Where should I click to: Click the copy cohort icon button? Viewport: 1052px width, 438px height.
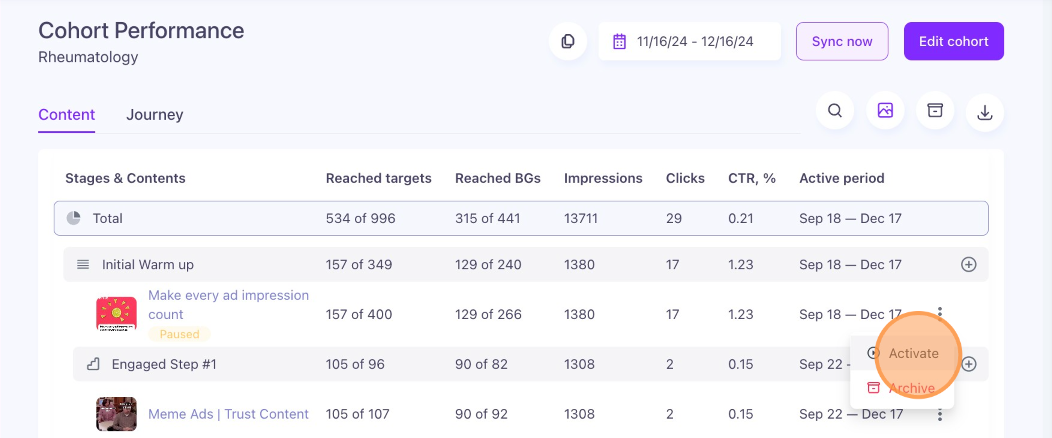click(568, 42)
